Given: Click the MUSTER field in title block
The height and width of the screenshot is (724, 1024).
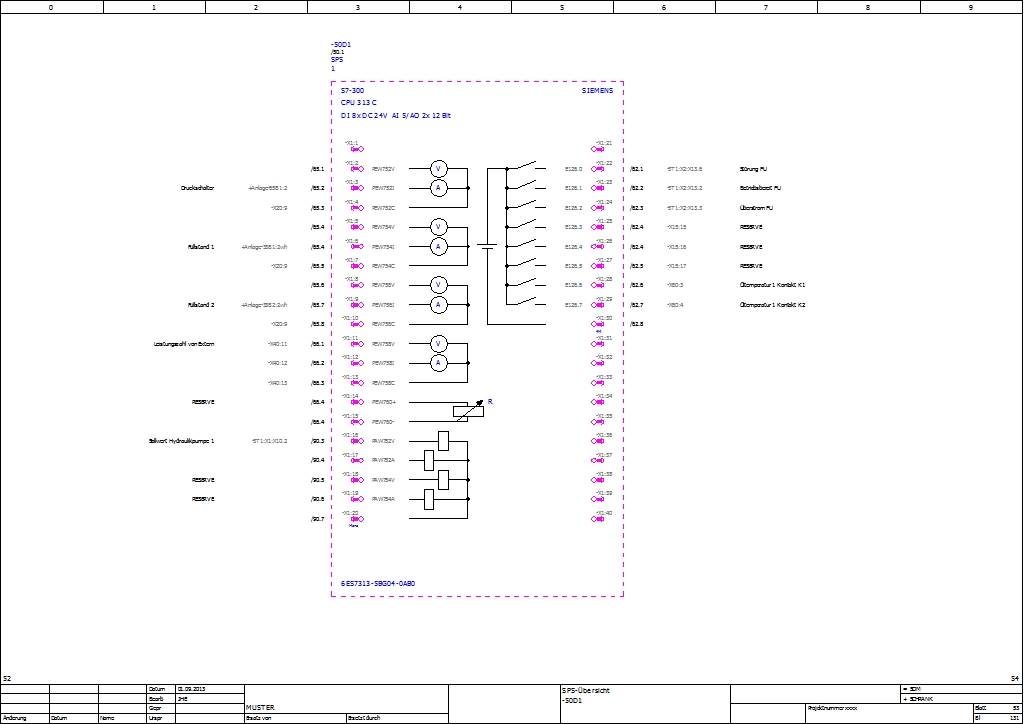Looking at the screenshot, I should point(260,707).
